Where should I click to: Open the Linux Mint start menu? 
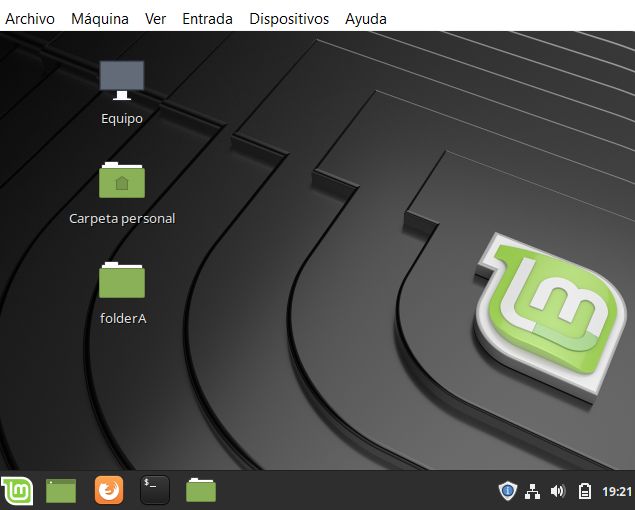click(x=17, y=491)
